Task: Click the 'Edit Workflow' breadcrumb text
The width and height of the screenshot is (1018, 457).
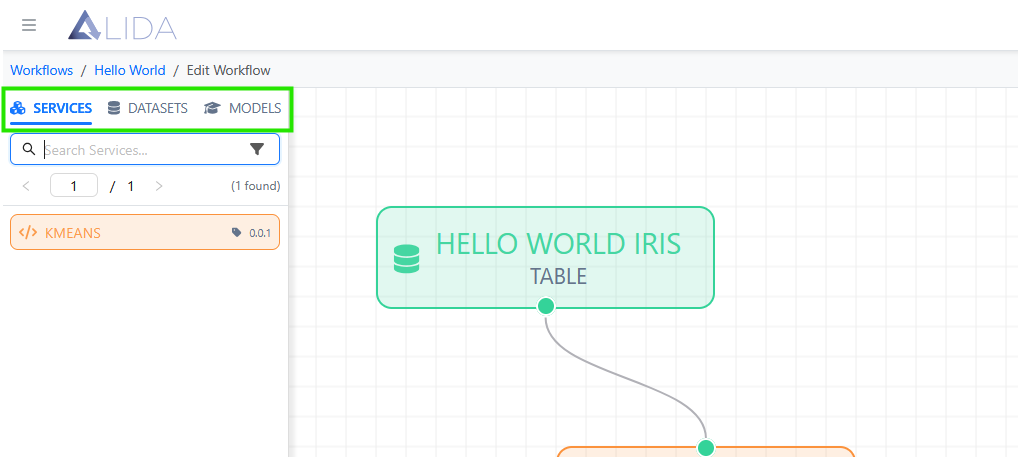Action: [x=229, y=70]
